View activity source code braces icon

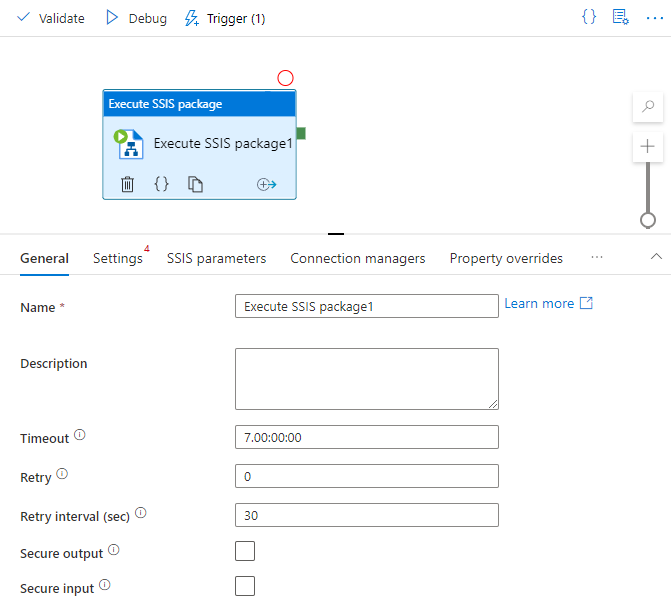click(161, 184)
